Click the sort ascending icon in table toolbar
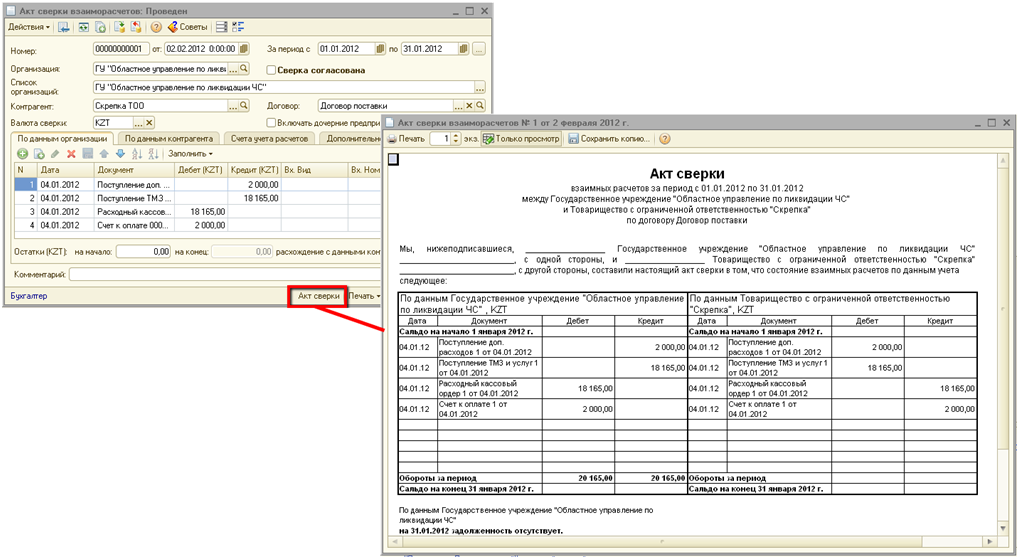 point(137,154)
